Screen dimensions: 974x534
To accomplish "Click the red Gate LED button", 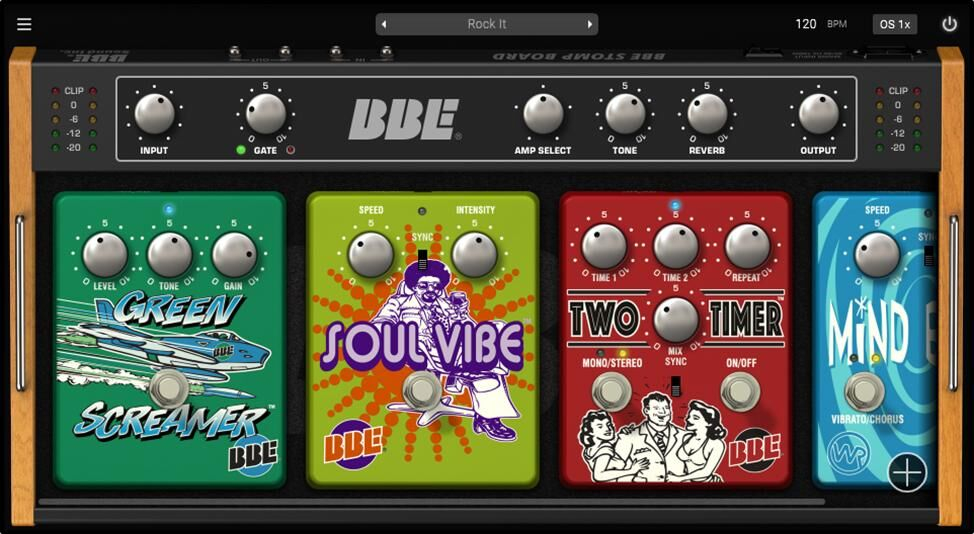I will coord(291,150).
